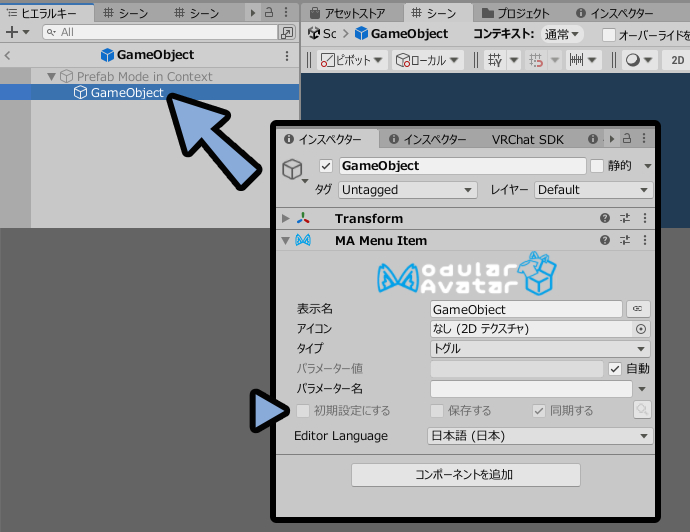Expand the Transform component
The image size is (690, 532).
pyautogui.click(x=286, y=218)
